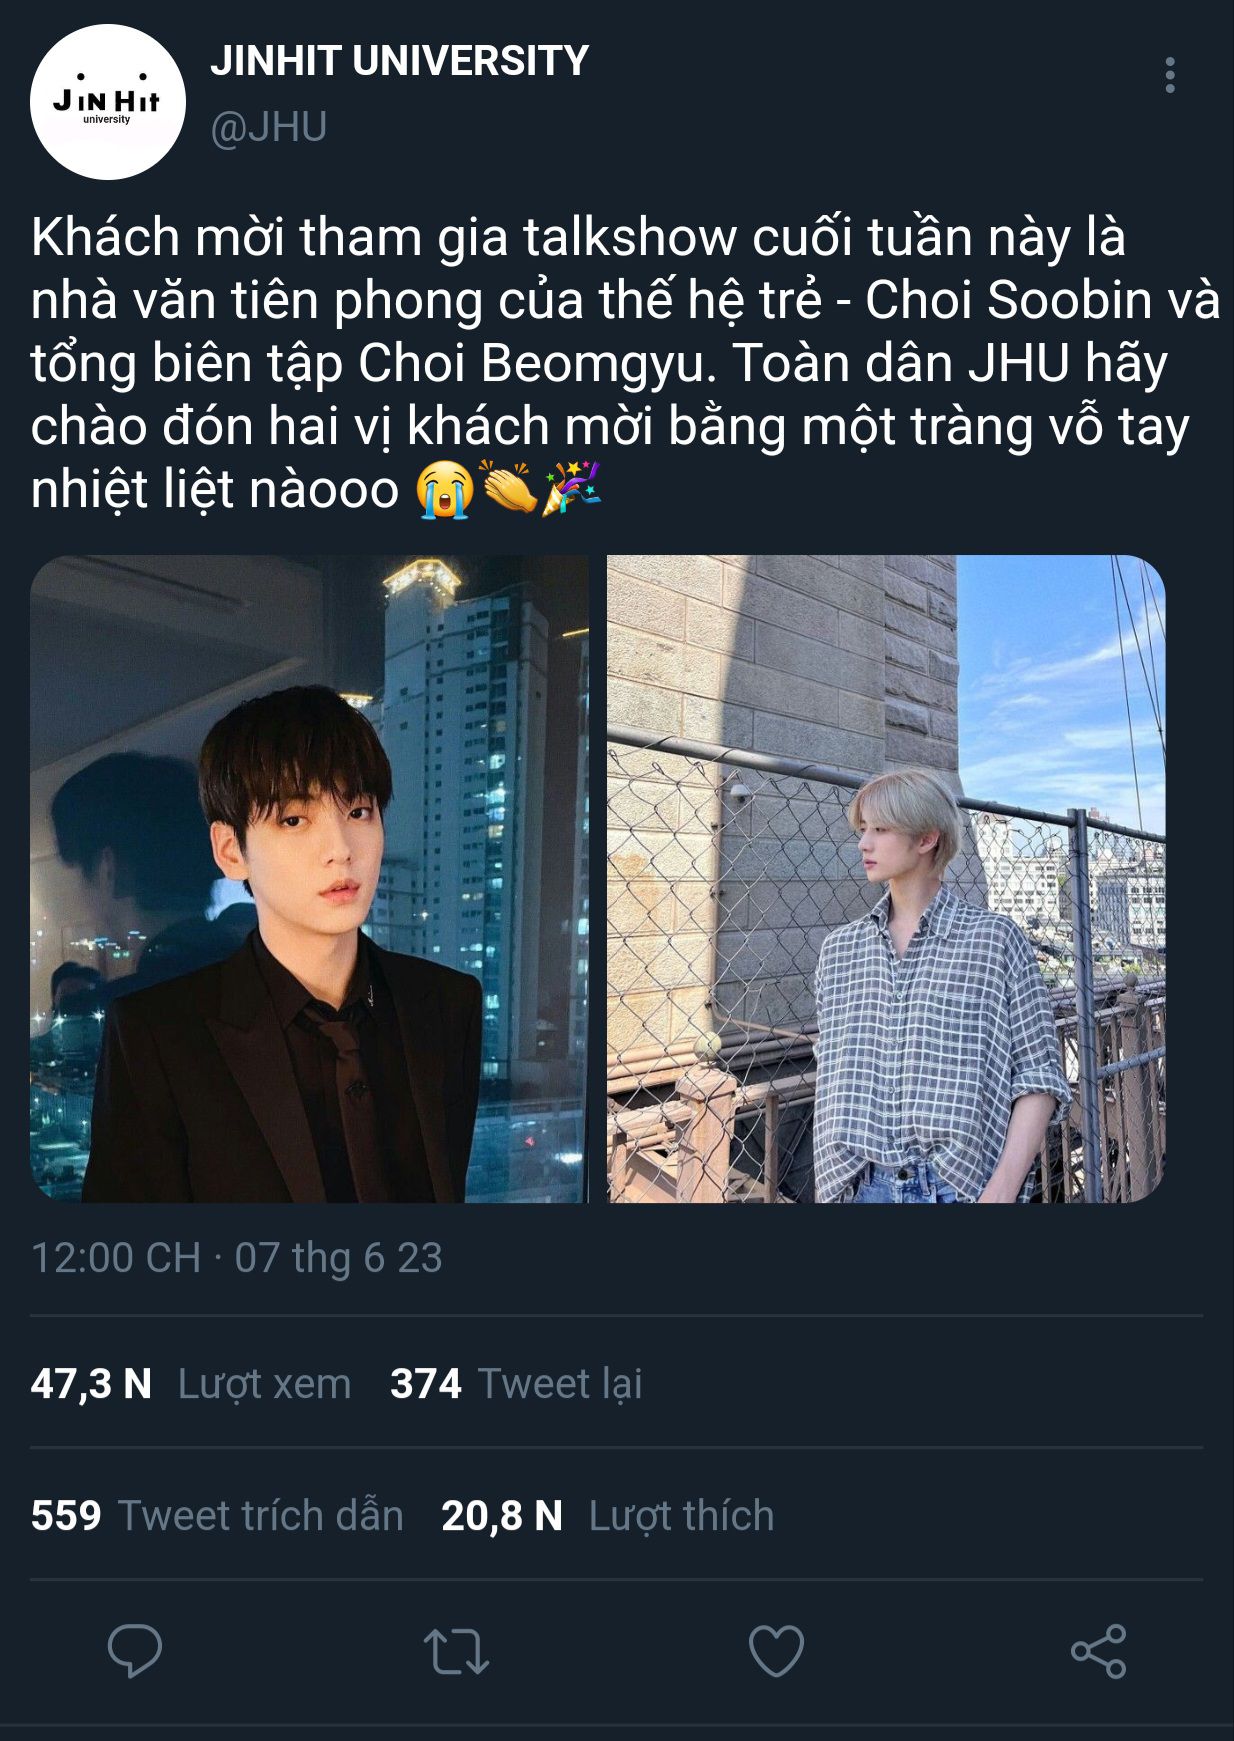The width and height of the screenshot is (1234, 1741).
Task: Tap the retweet arrows icon
Action: (456, 1651)
